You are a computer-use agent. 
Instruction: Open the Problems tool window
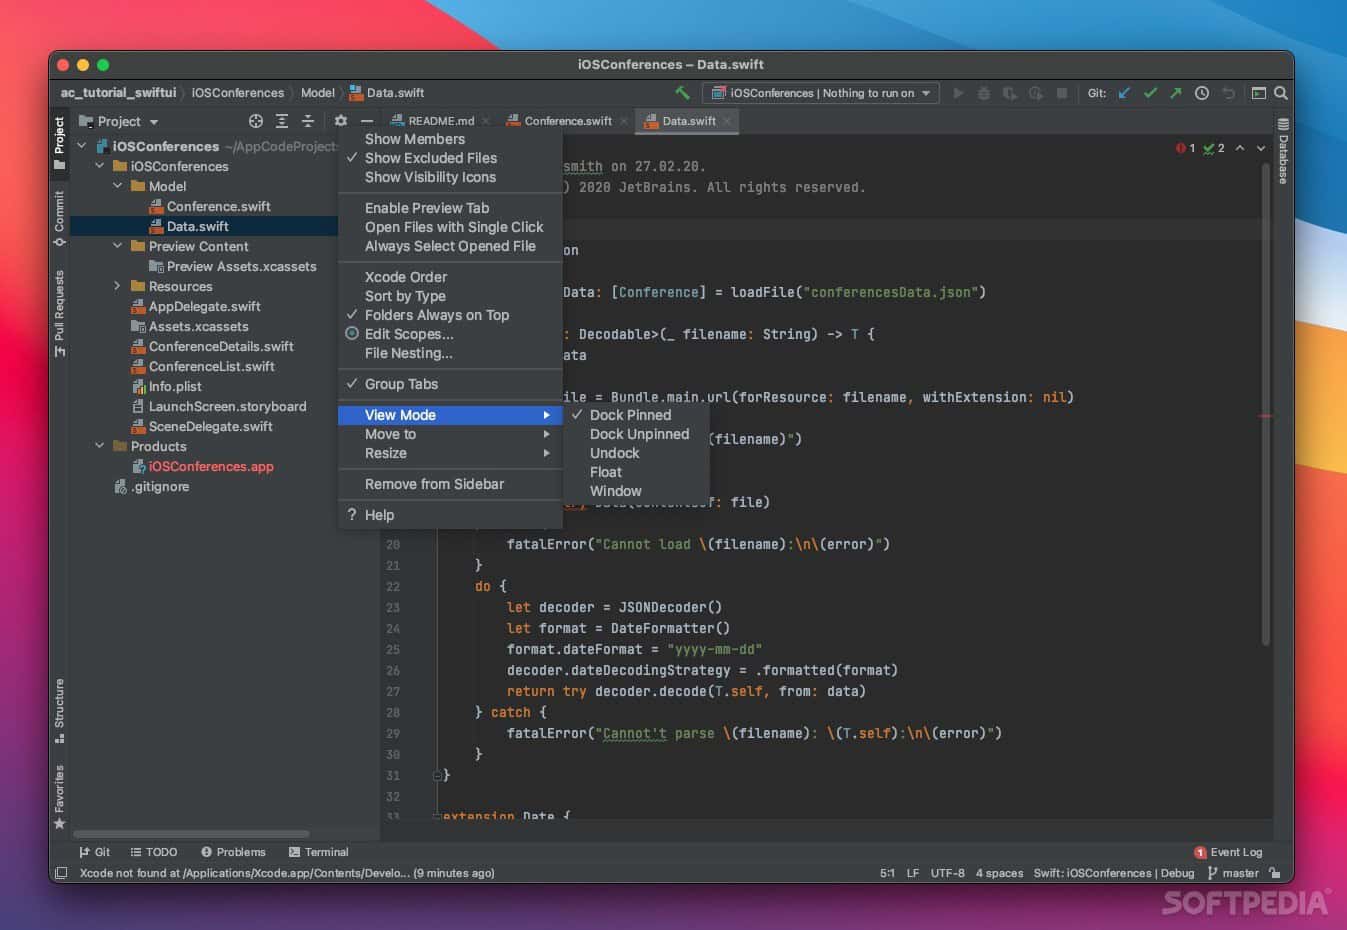[x=233, y=852]
